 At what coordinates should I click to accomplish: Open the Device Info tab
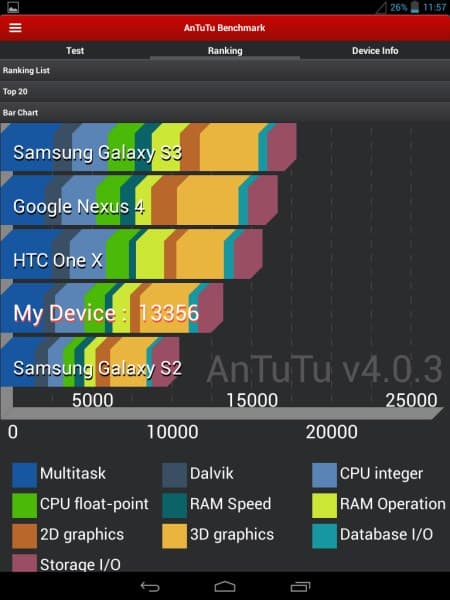pyautogui.click(x=375, y=51)
